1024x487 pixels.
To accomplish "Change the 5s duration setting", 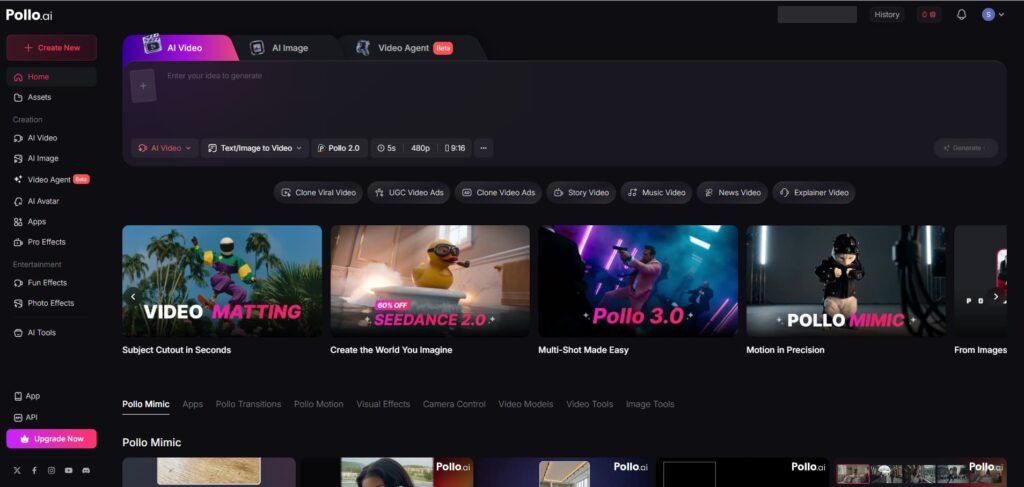I will (387, 148).
